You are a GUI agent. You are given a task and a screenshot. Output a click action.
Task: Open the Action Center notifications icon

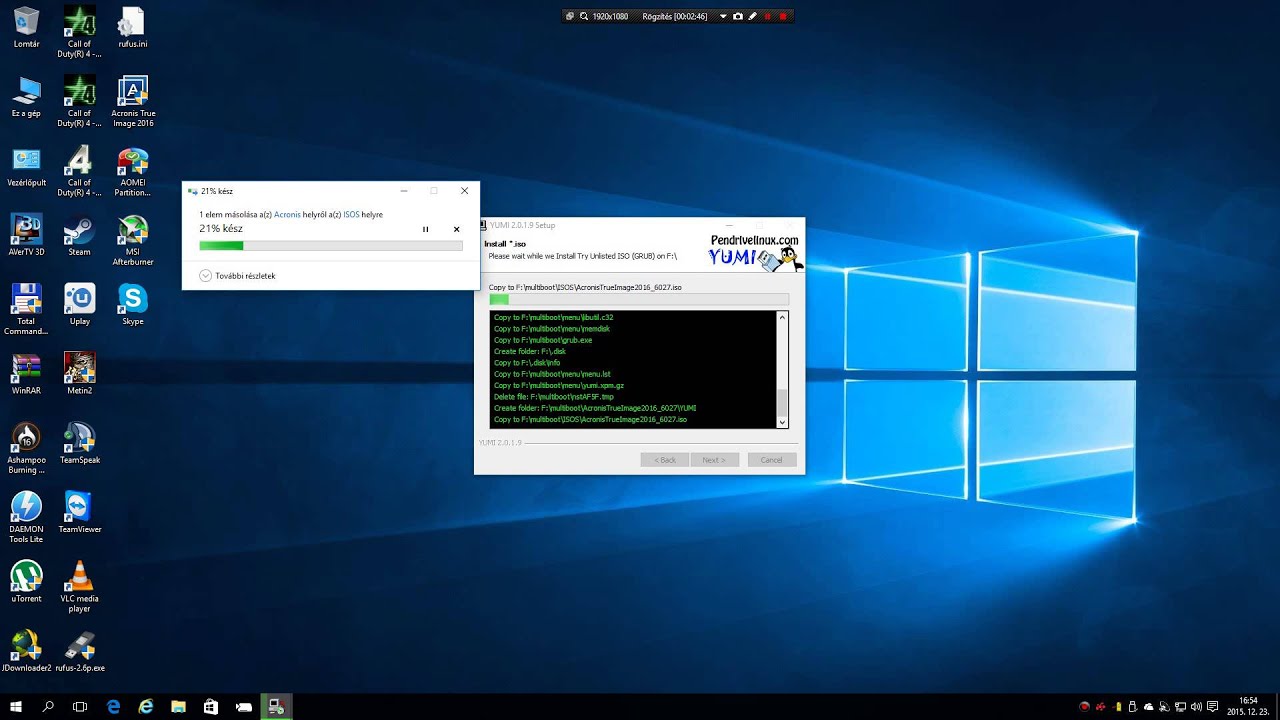pyautogui.click(x=1213, y=707)
